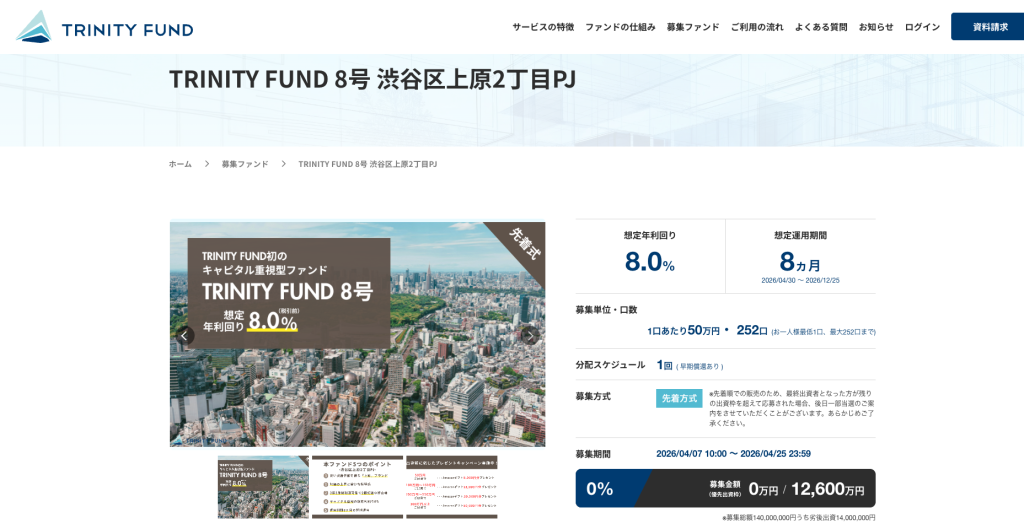The height and width of the screenshot is (524, 1024).
Task: Open サービスの特徴 menu item
Action: (x=543, y=27)
